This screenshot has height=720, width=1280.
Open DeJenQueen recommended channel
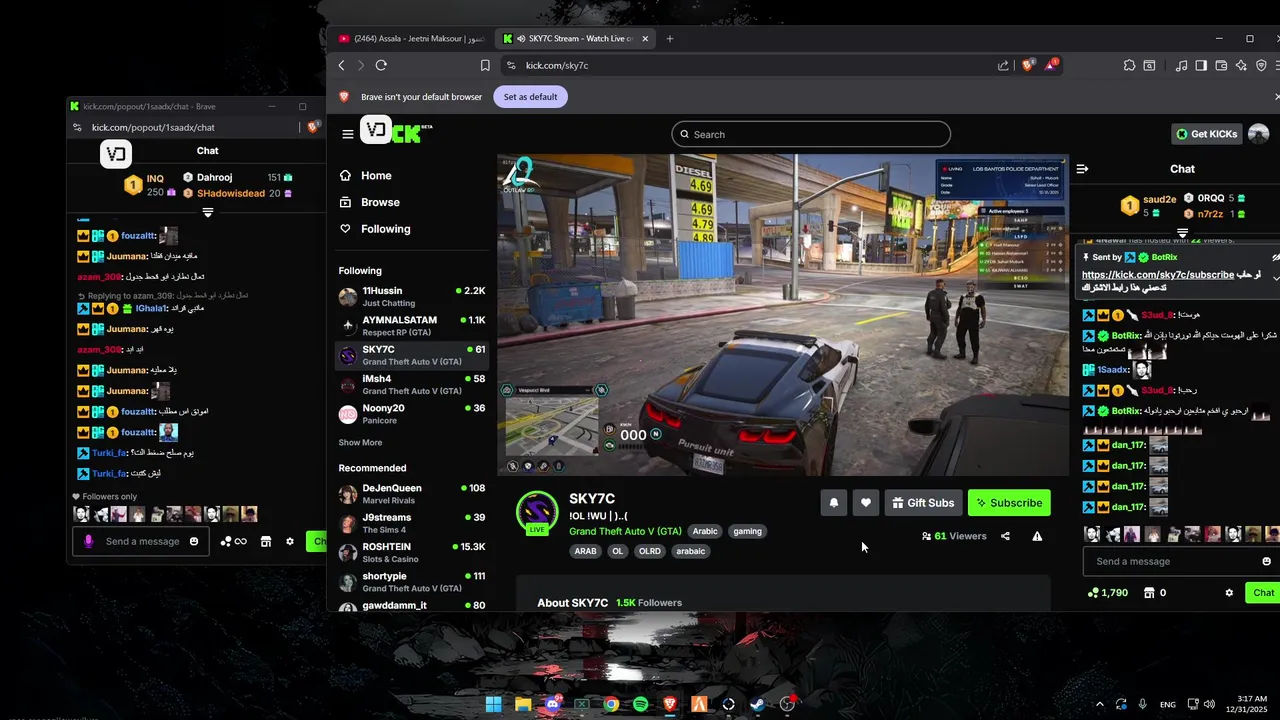click(412, 494)
